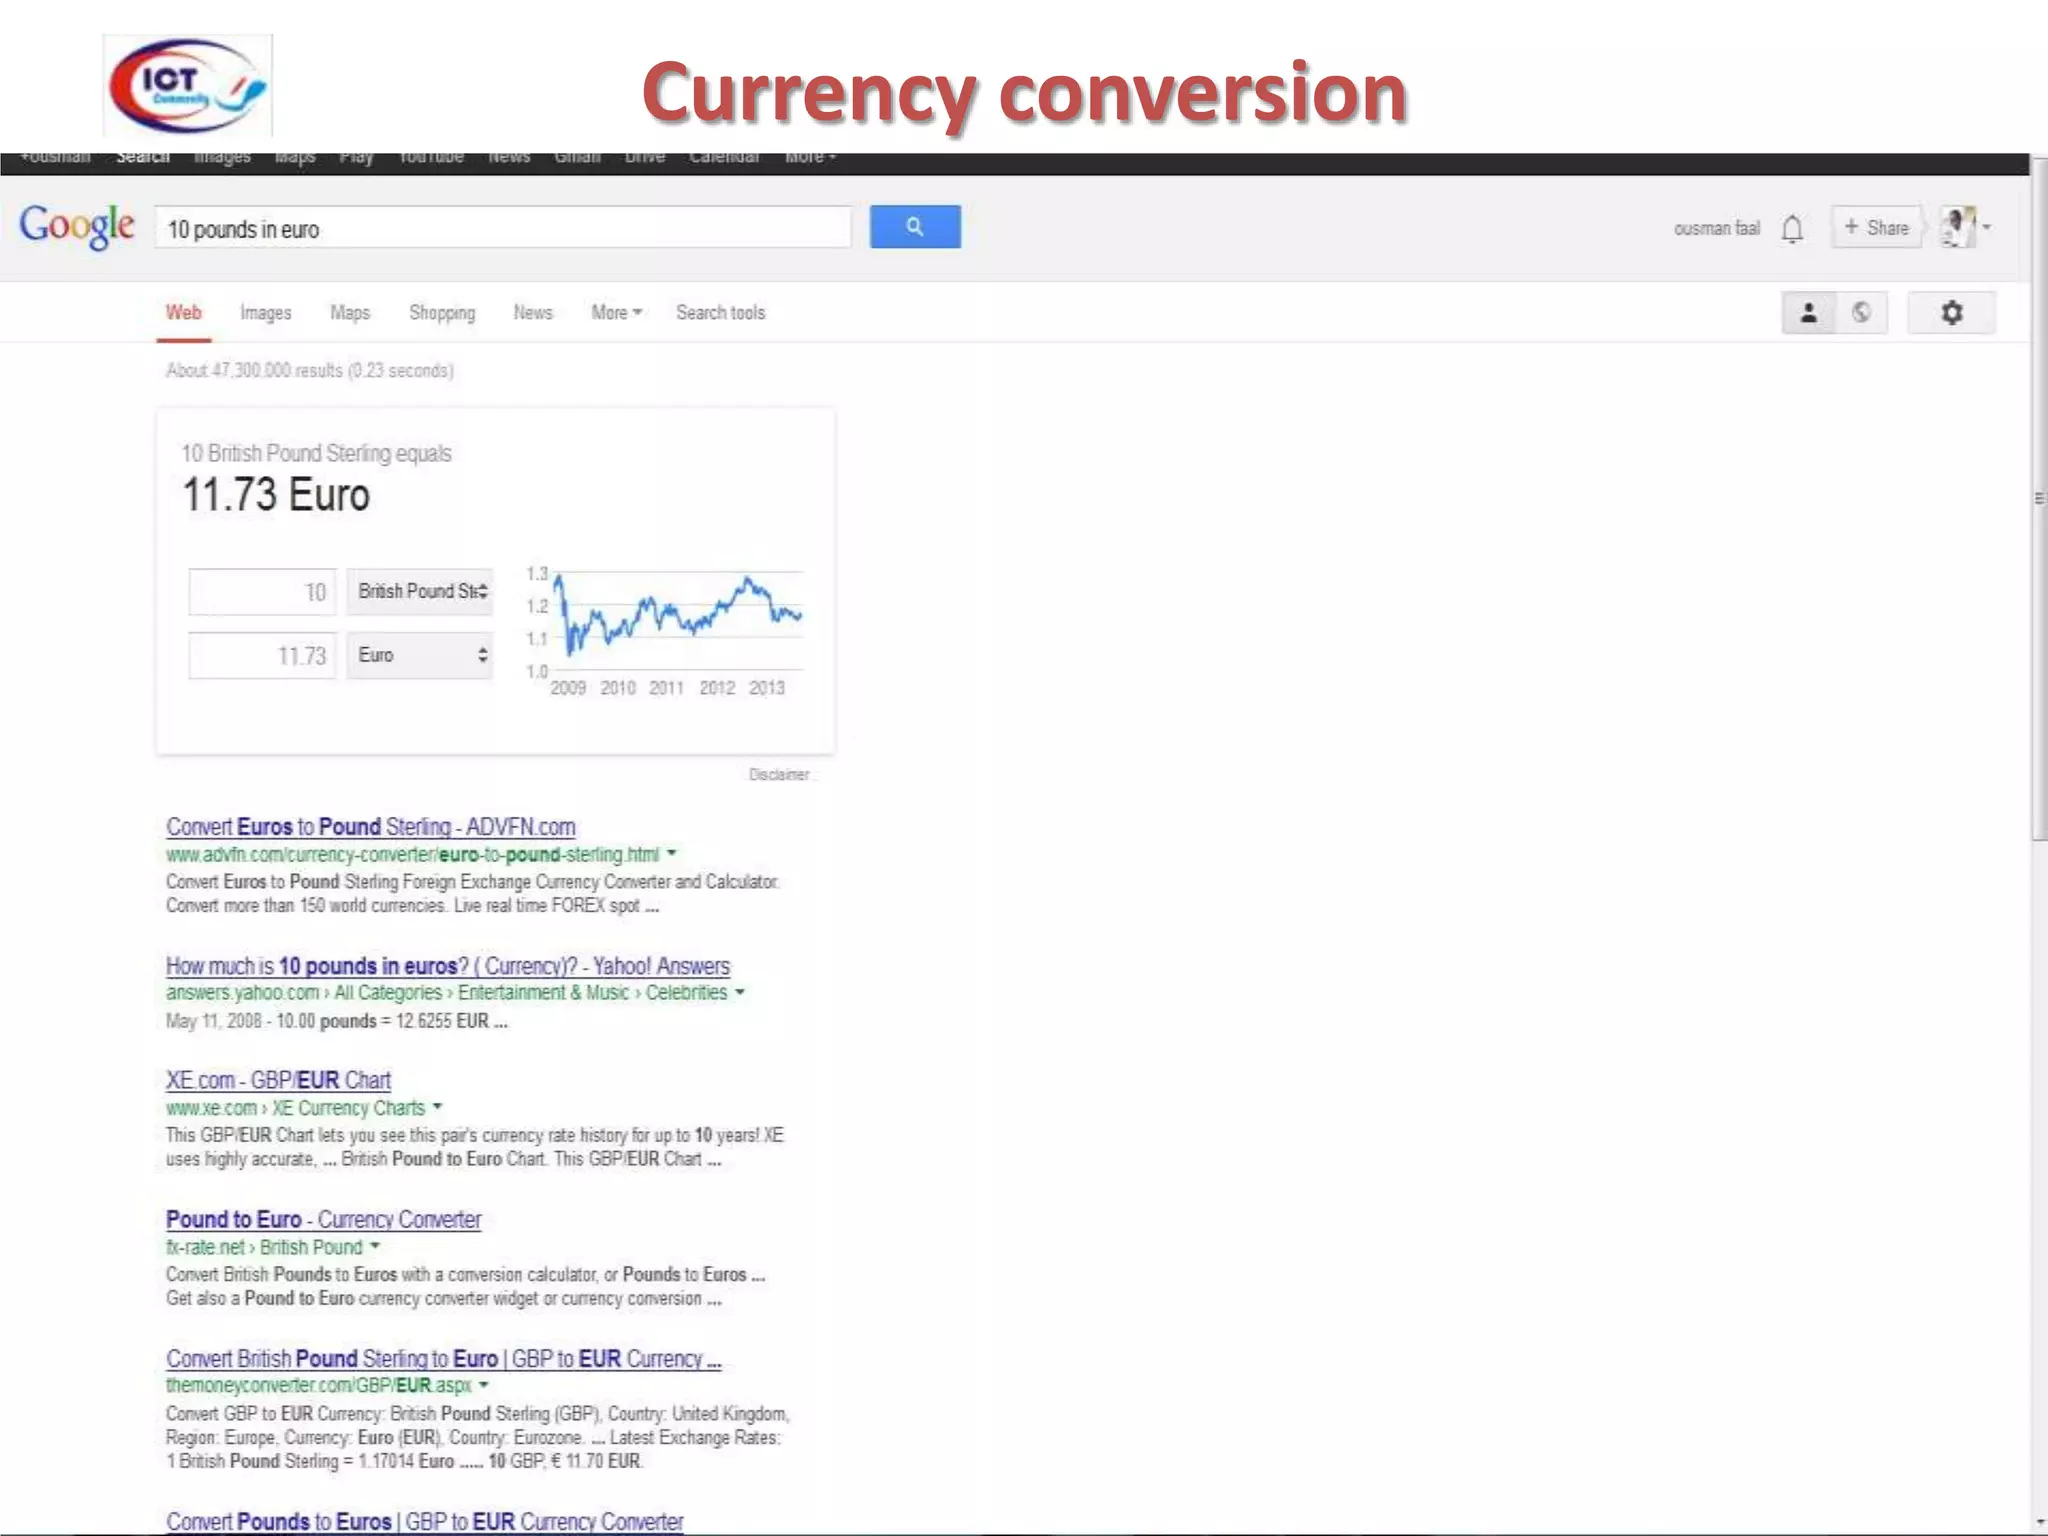This screenshot has height=1536, width=2048.
Task: Open the notifications bell icon
Action: 1792,229
